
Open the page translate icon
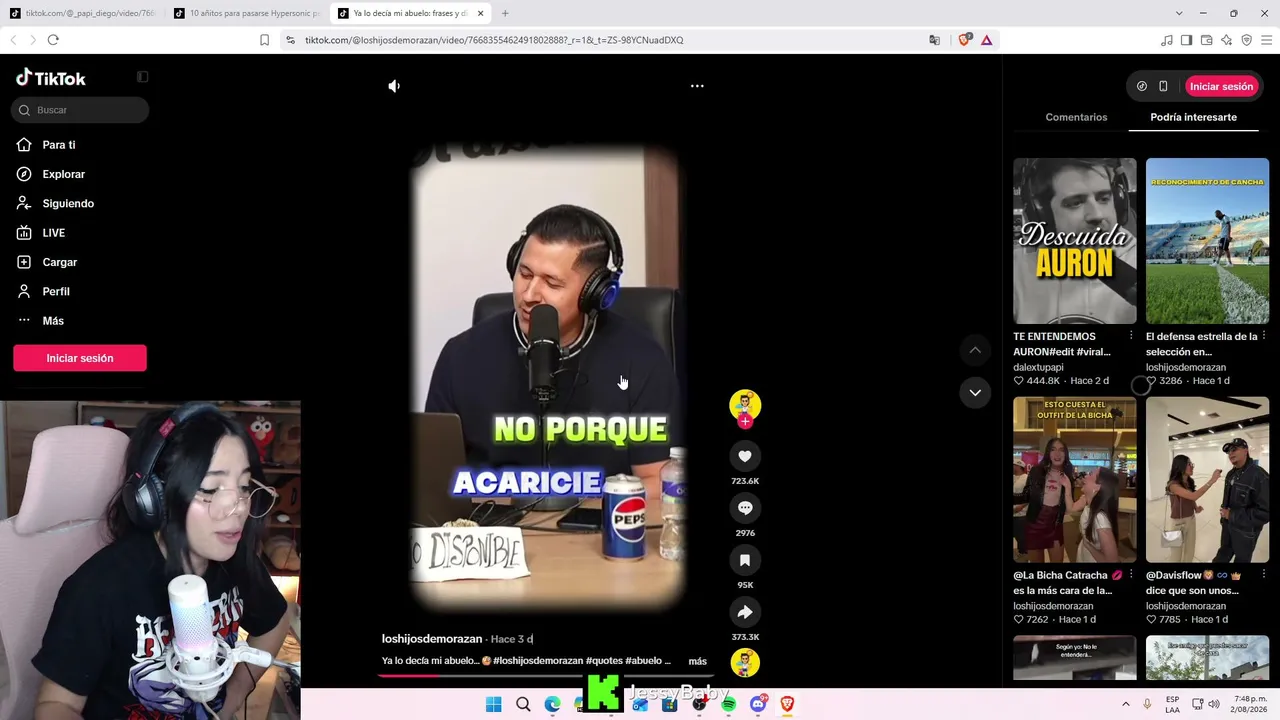coord(934,40)
